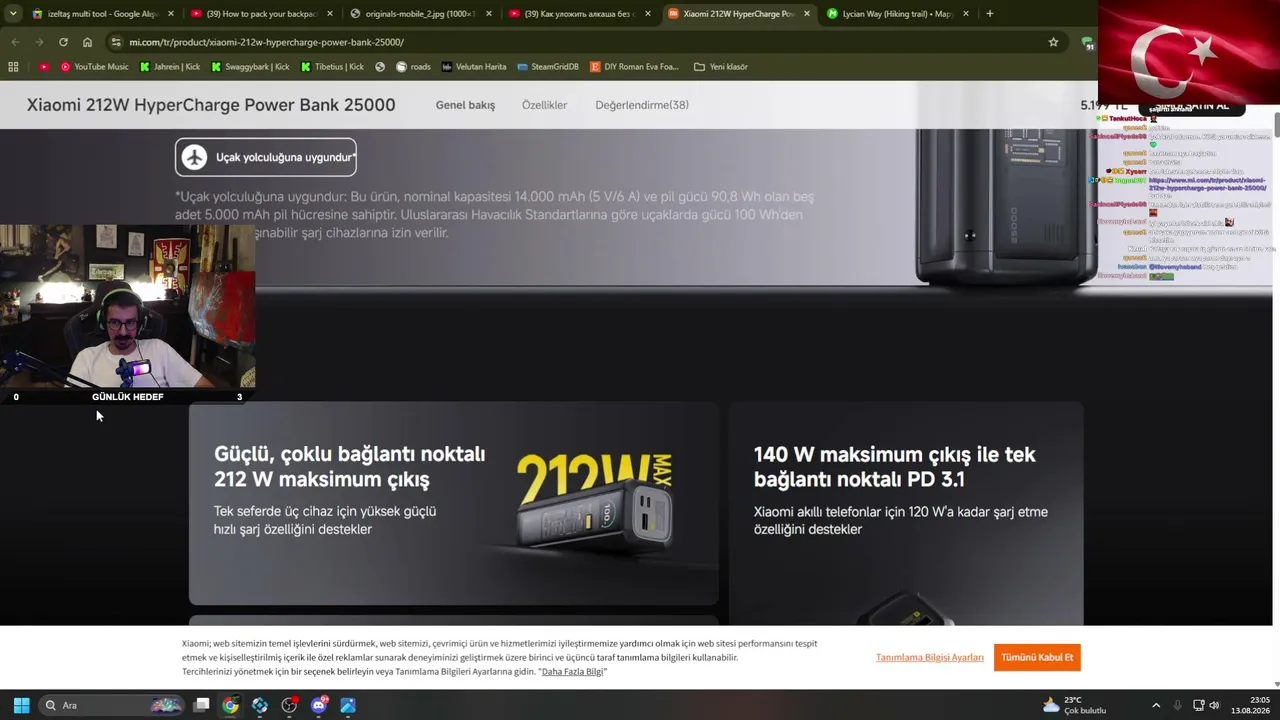Image resolution: width=1280 pixels, height=720 pixels.
Task: Open Velutan Harita bookmark
Action: 474,67
